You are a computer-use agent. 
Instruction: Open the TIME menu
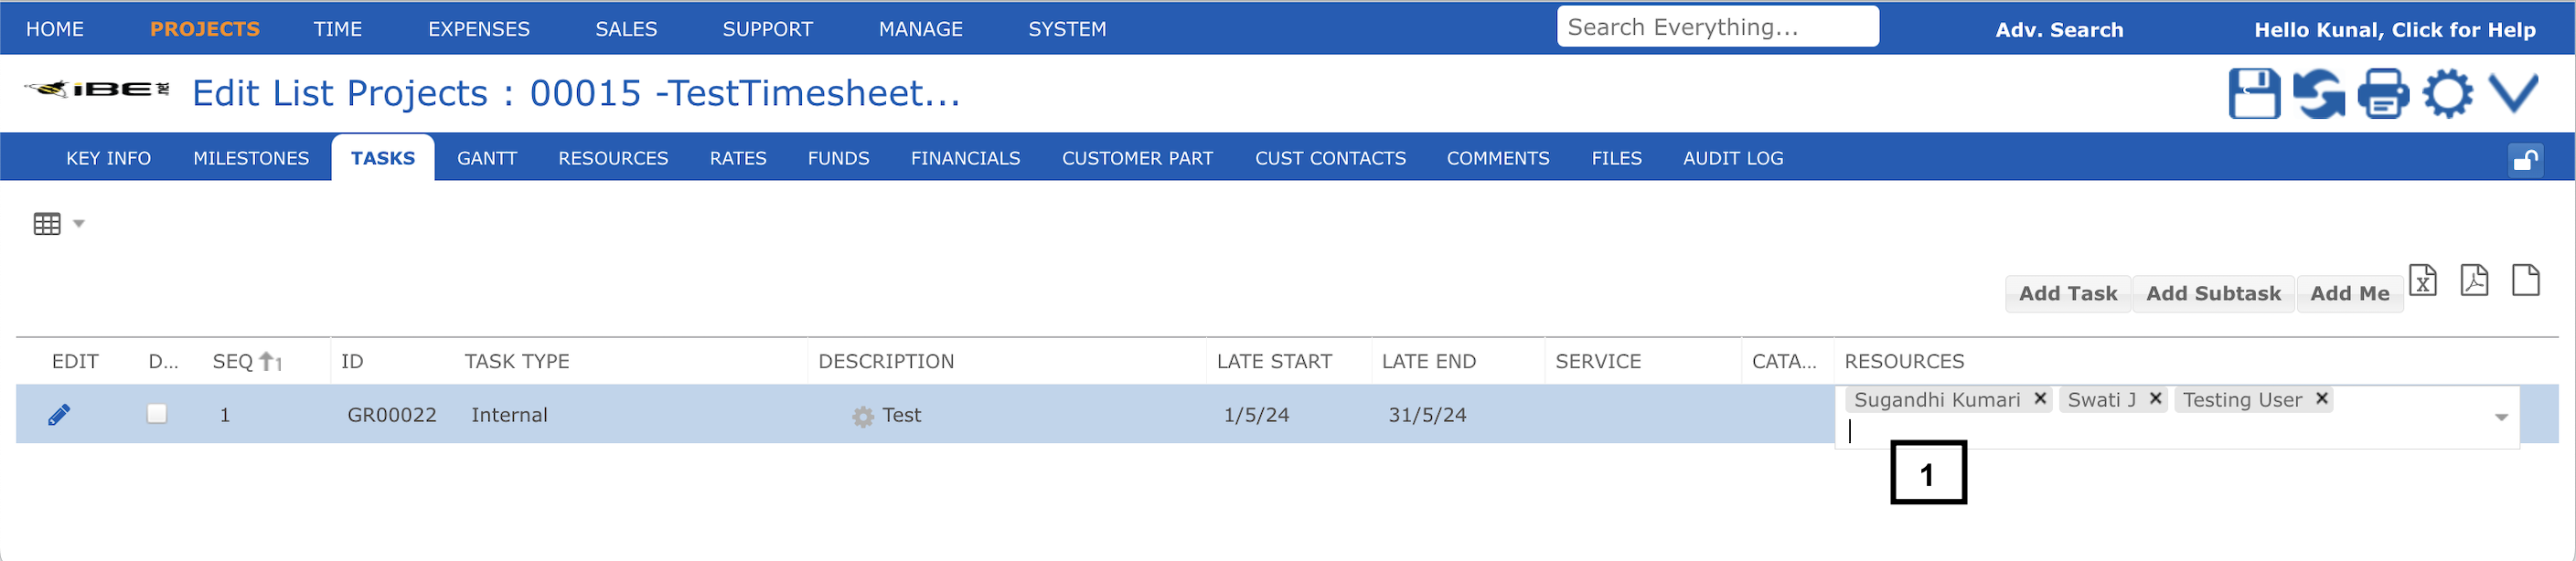[x=337, y=29]
